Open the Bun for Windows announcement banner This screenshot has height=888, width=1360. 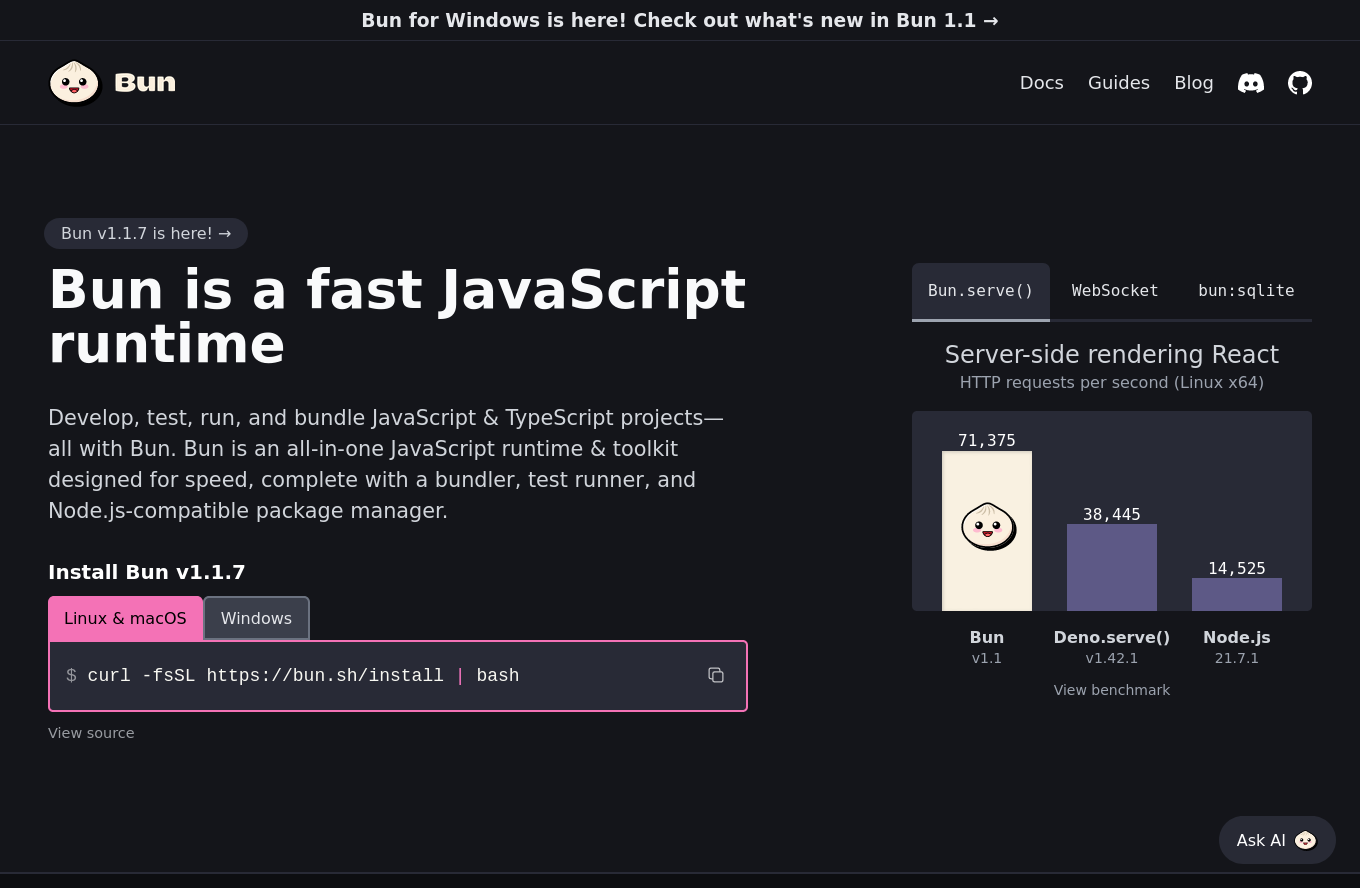(x=680, y=20)
